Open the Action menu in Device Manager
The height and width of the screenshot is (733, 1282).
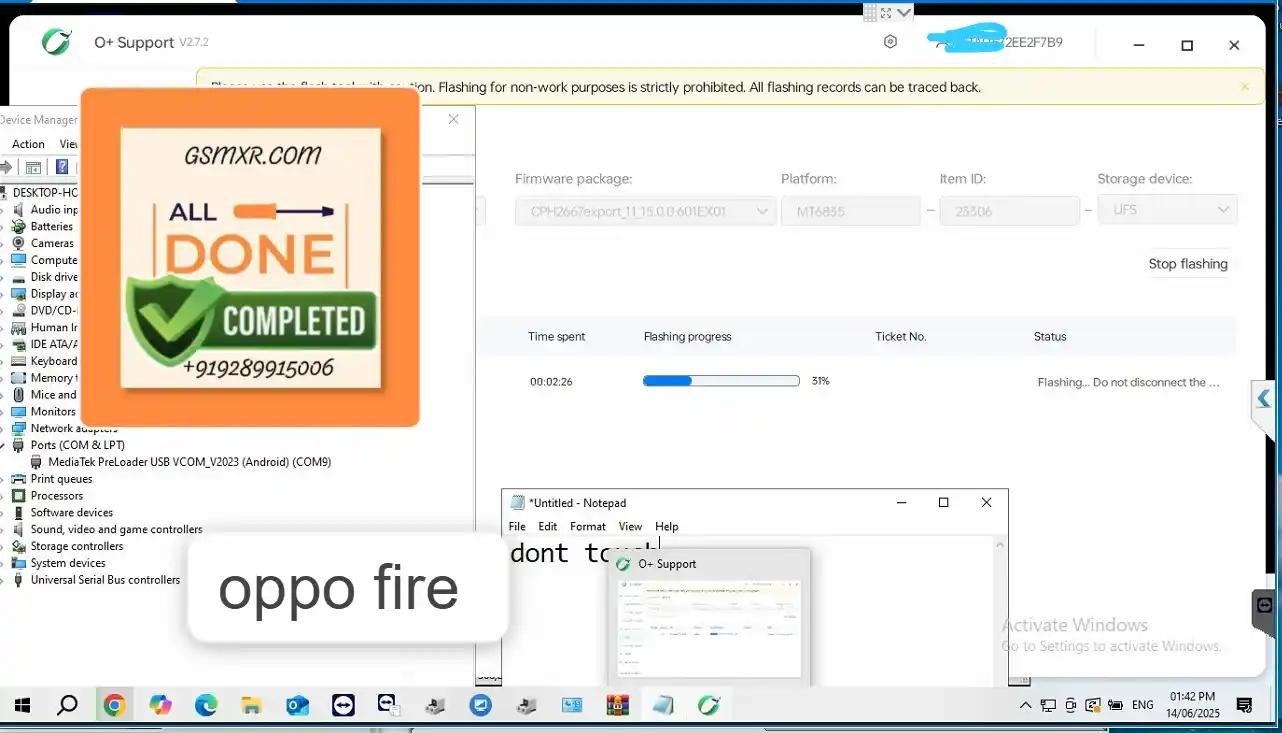(28, 144)
